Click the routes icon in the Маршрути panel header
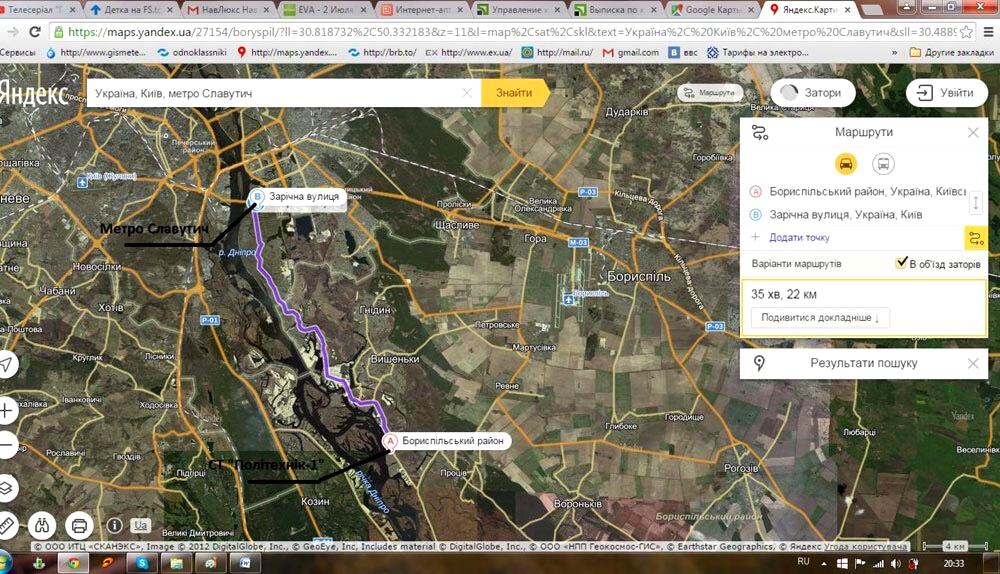1000x574 pixels. [760, 133]
